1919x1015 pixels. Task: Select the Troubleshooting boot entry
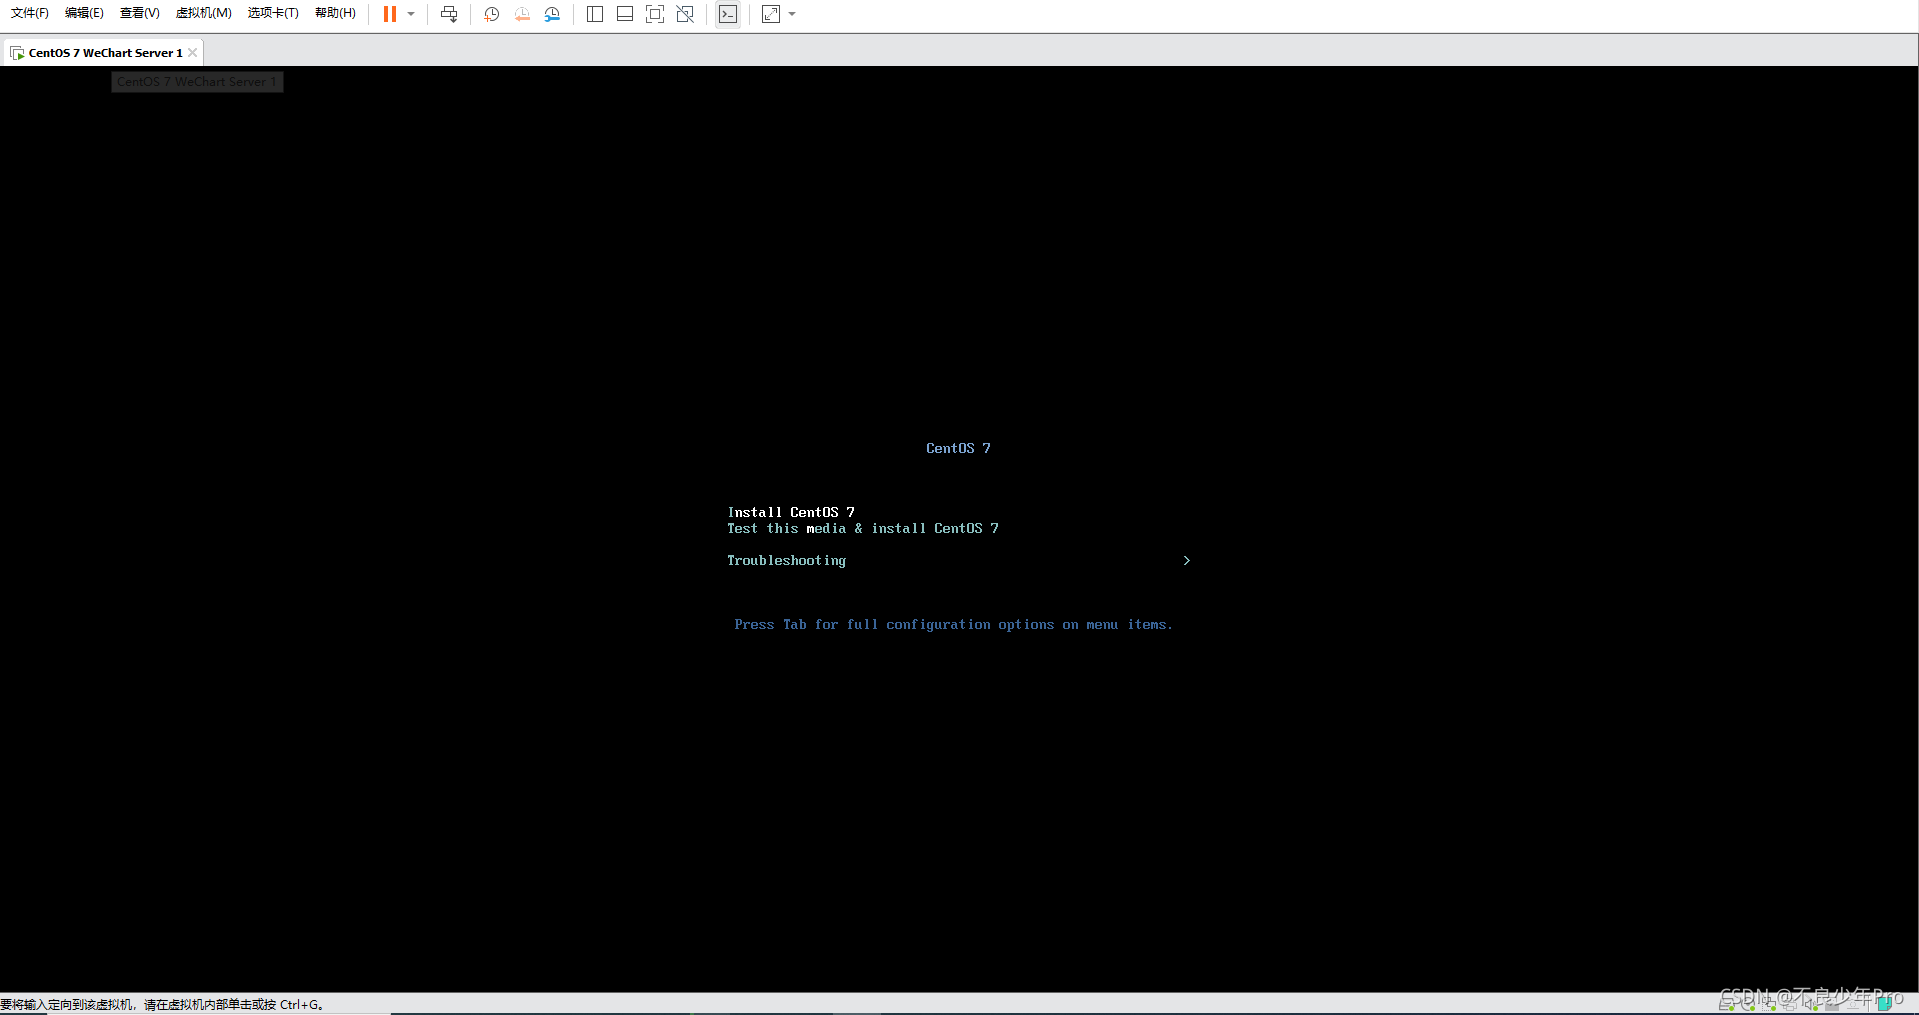pos(786,561)
